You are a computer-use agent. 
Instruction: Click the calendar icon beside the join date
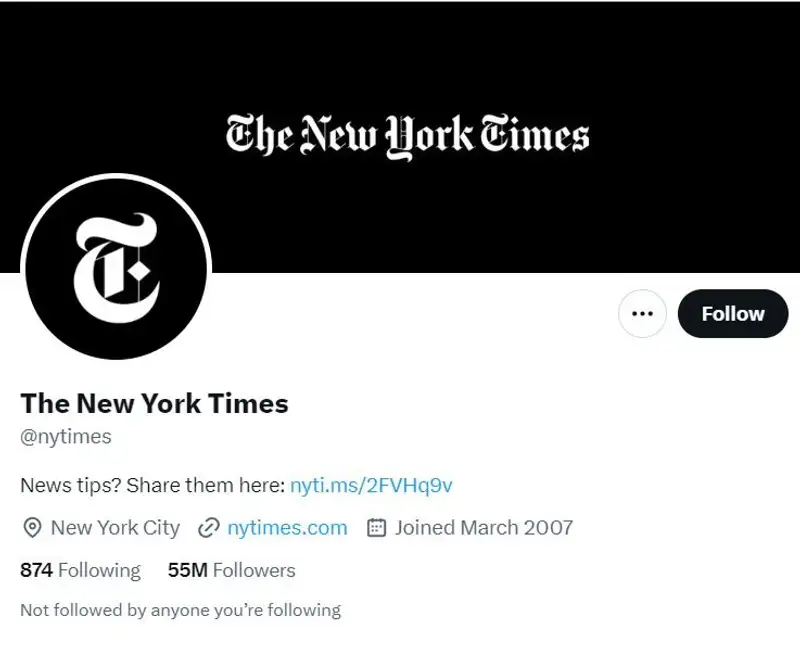pos(377,528)
